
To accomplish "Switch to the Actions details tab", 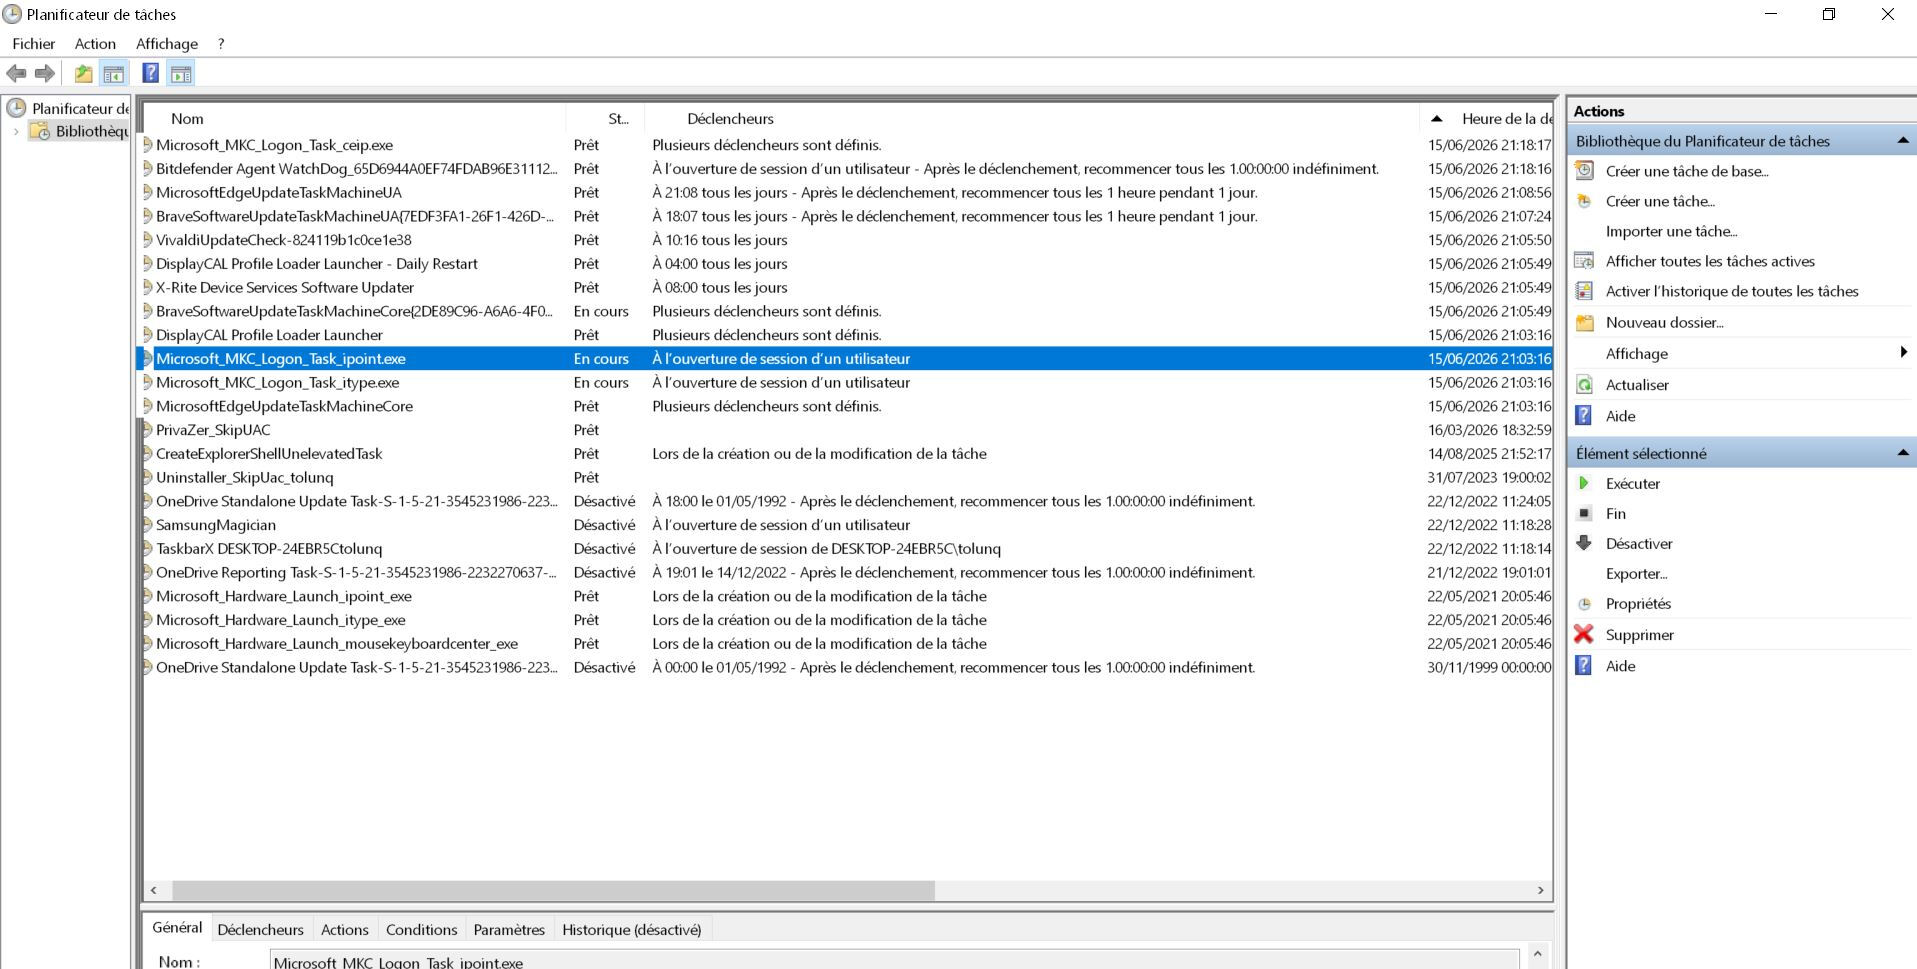I will tap(345, 930).
